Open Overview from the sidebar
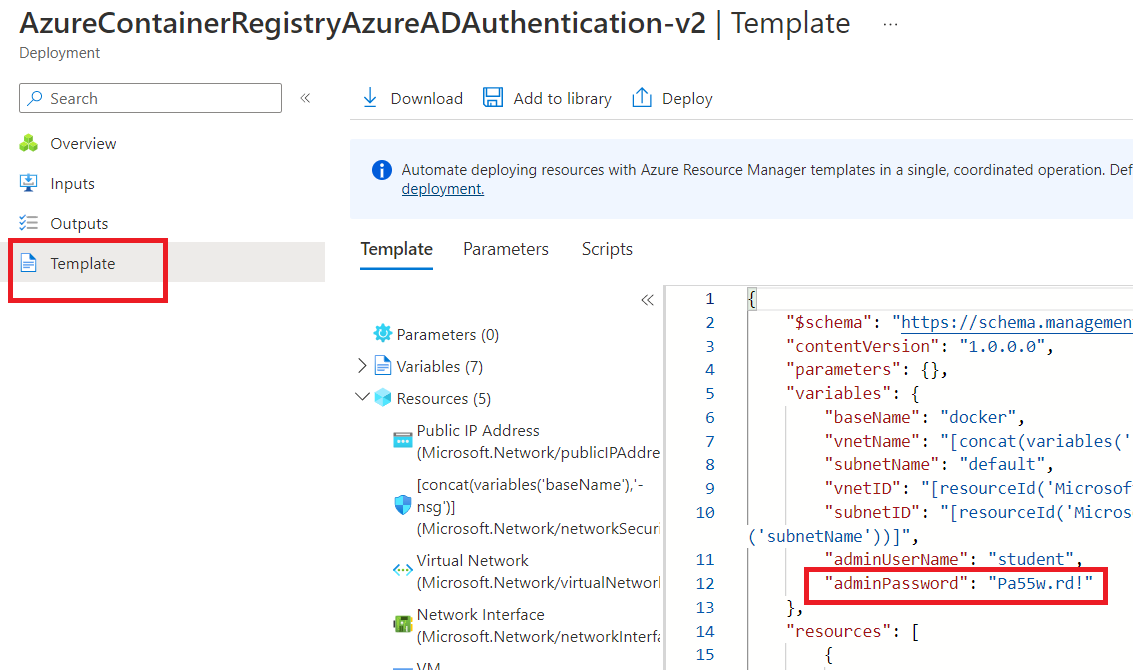The width and height of the screenshot is (1133, 670). point(83,144)
